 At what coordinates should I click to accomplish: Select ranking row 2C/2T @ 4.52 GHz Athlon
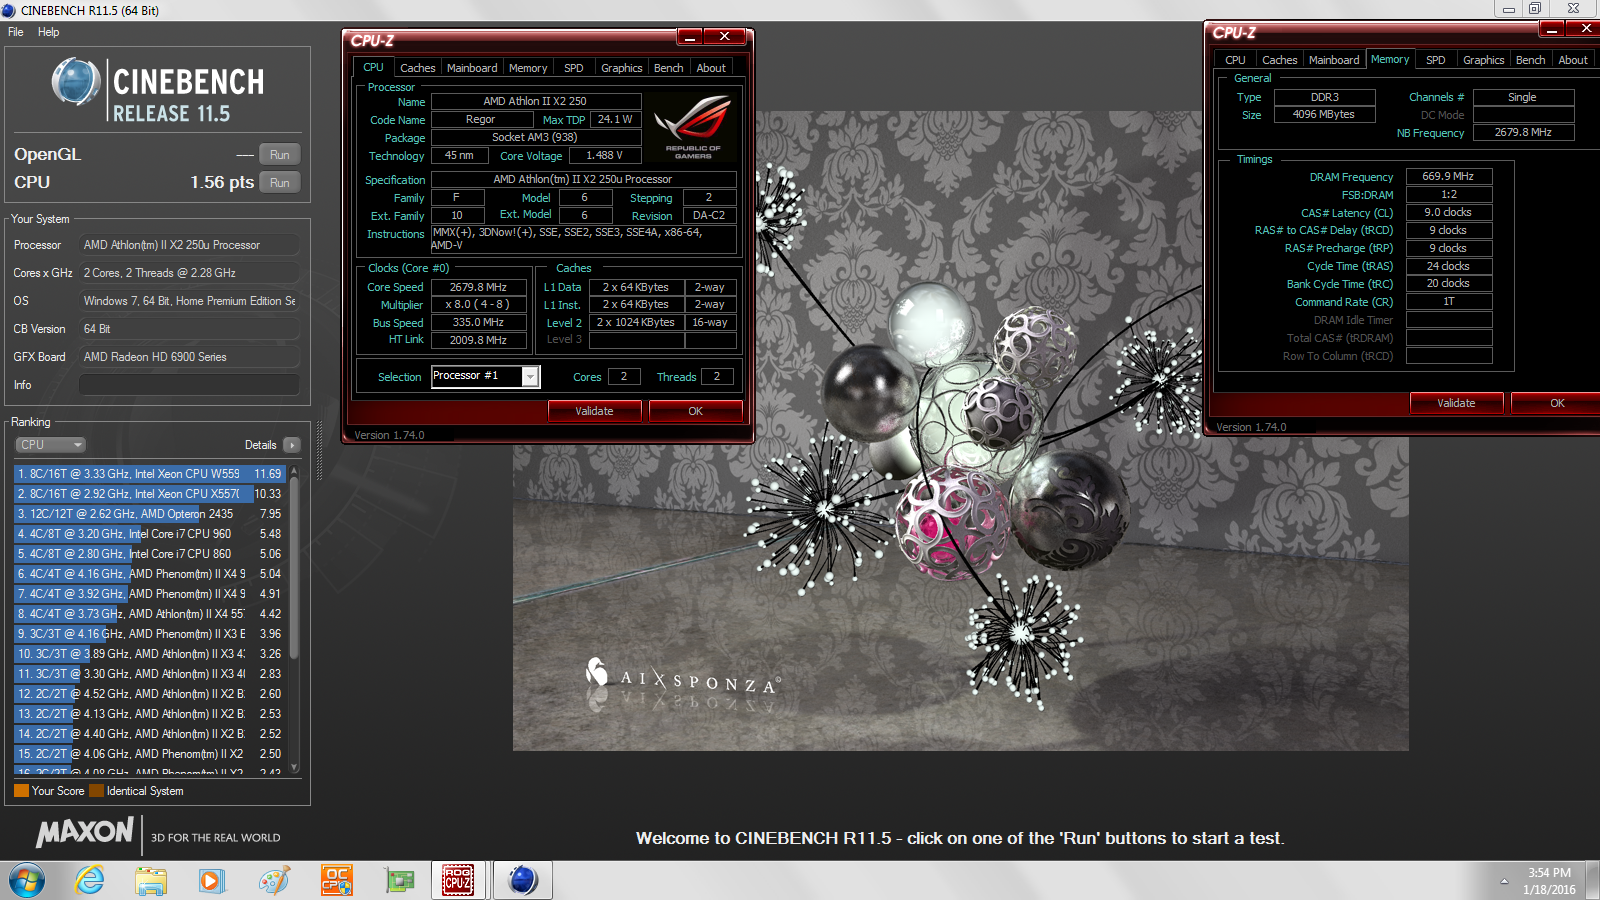150,694
